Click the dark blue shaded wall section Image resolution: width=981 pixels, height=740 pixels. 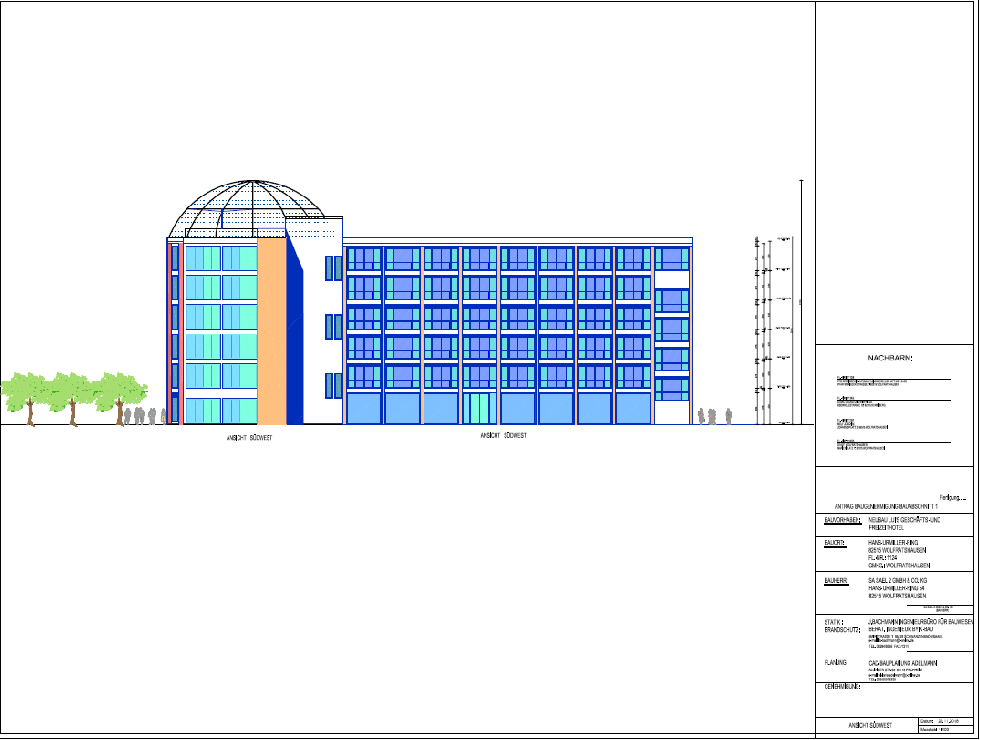pos(295,332)
